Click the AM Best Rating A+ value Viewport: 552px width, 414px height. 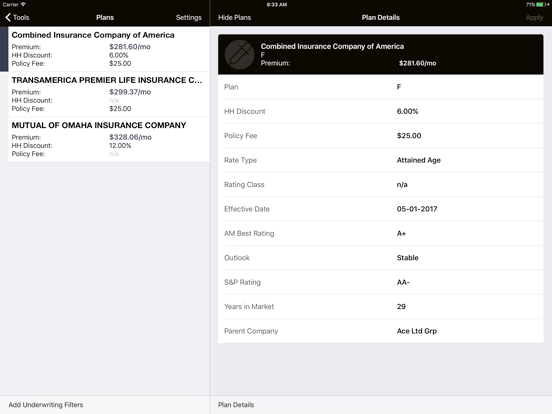click(401, 233)
